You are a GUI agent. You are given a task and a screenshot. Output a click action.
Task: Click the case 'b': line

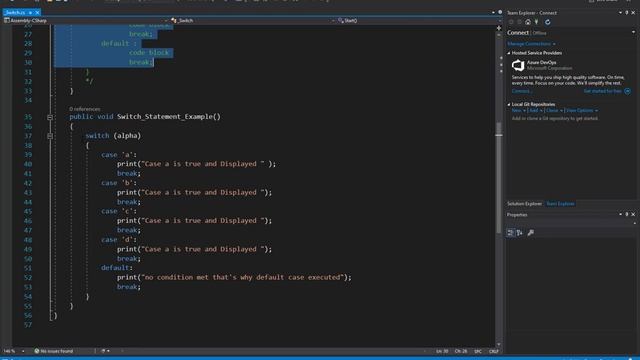tap(119, 183)
